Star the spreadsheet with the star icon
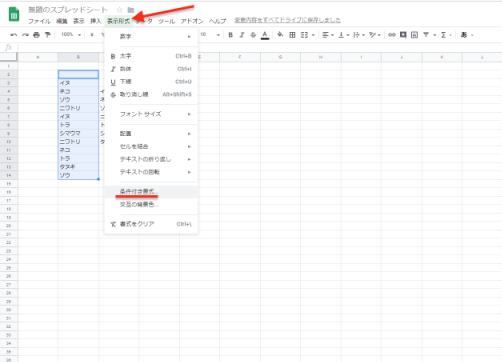Screen dimensions: 502x362 tap(120, 10)
